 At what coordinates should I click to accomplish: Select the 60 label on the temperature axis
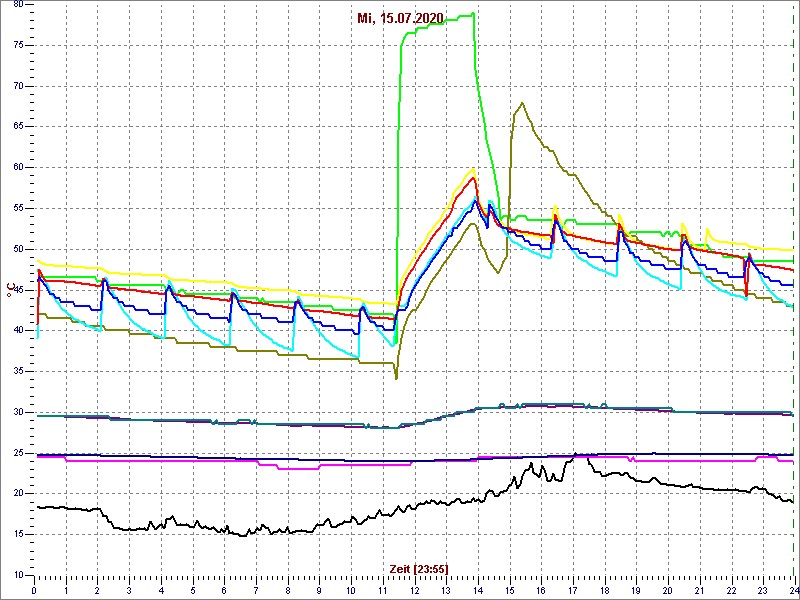click(x=18, y=167)
